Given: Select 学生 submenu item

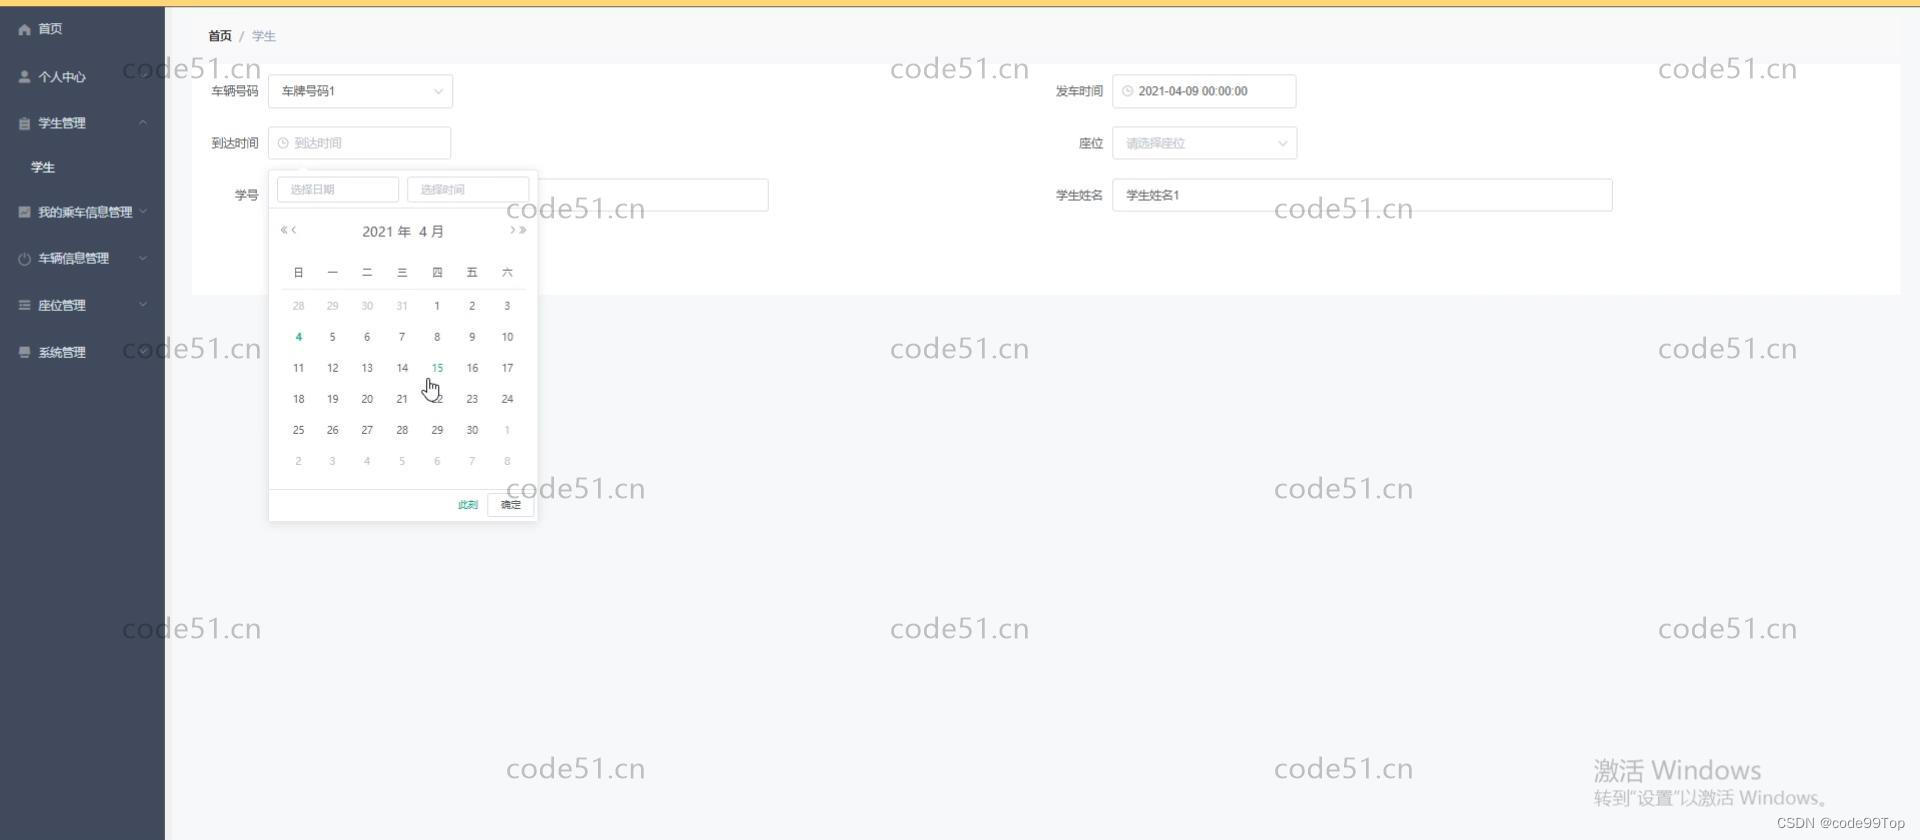Looking at the screenshot, I should coord(43,167).
